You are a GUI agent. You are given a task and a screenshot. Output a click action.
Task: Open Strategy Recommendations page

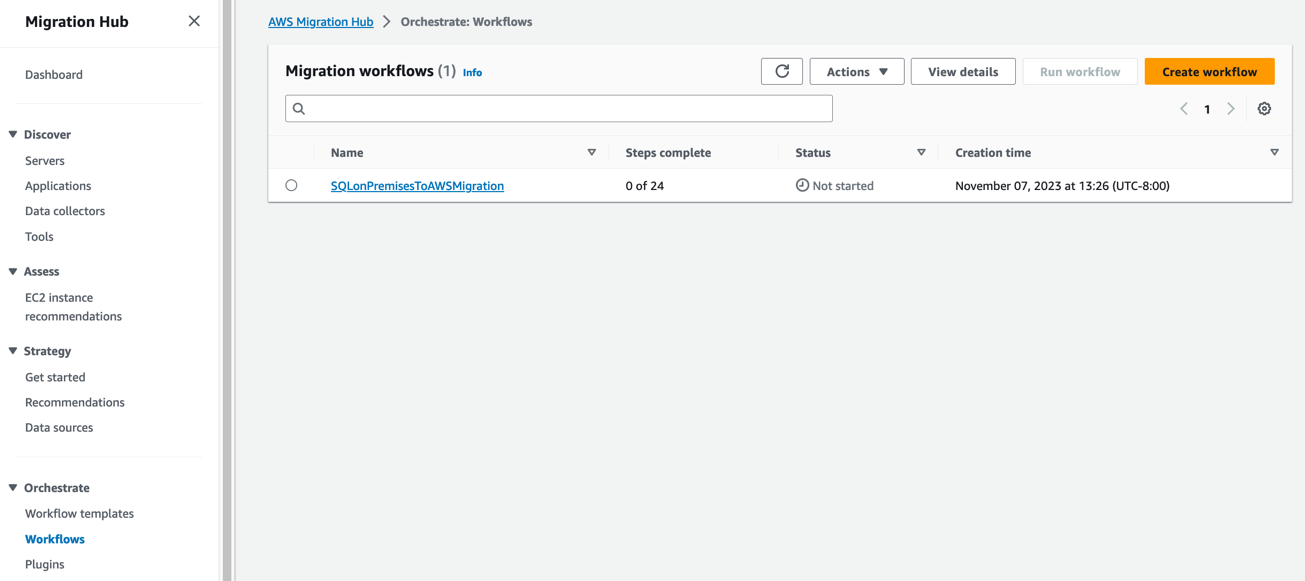pos(75,402)
